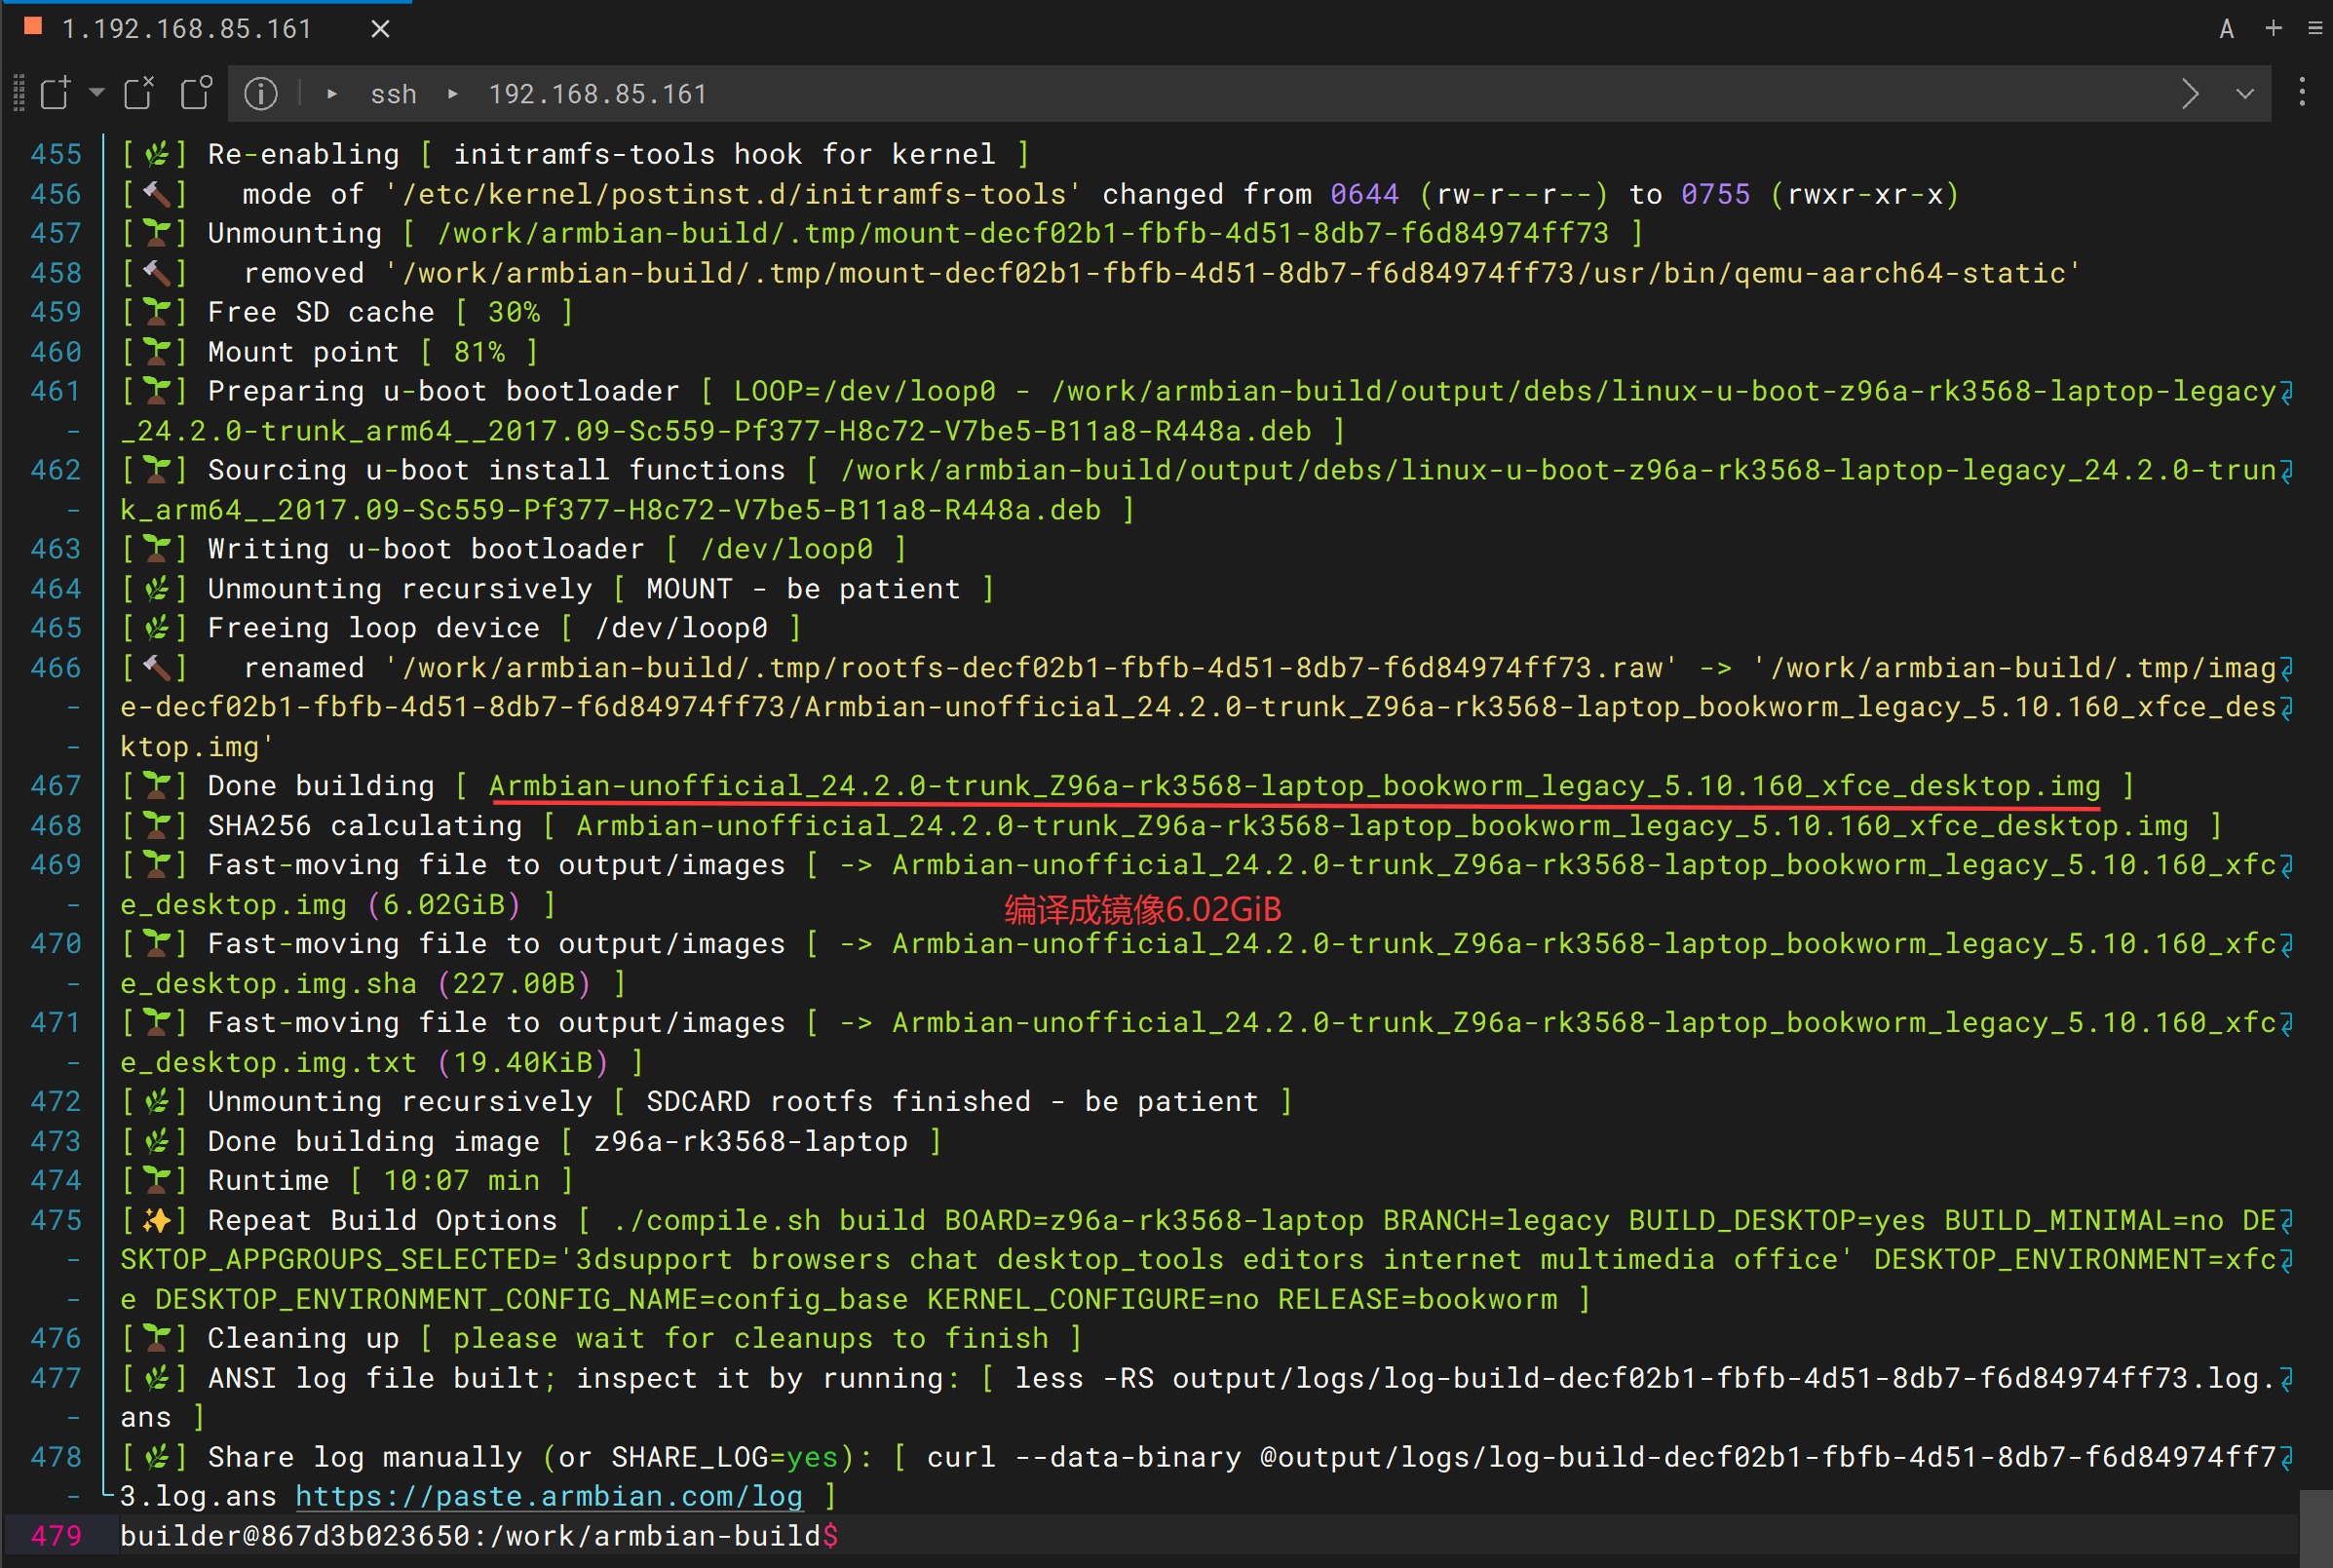Click the new session icon
The image size is (2333, 1568).
point(56,93)
